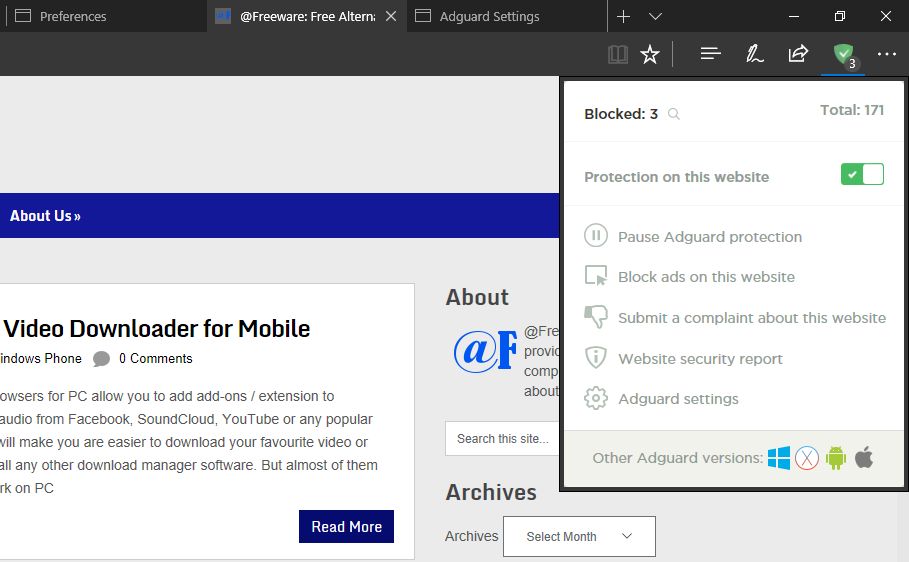Open Edge Settings and more ellipsis menu
Viewport: 909px width, 562px height.
click(x=886, y=54)
